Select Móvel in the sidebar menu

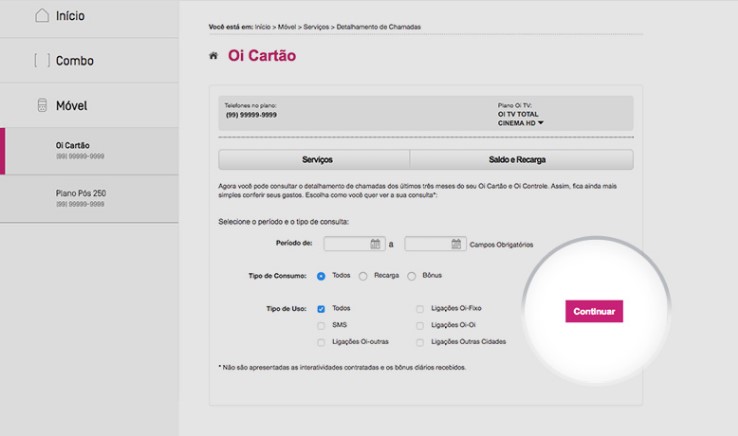(x=89, y=105)
